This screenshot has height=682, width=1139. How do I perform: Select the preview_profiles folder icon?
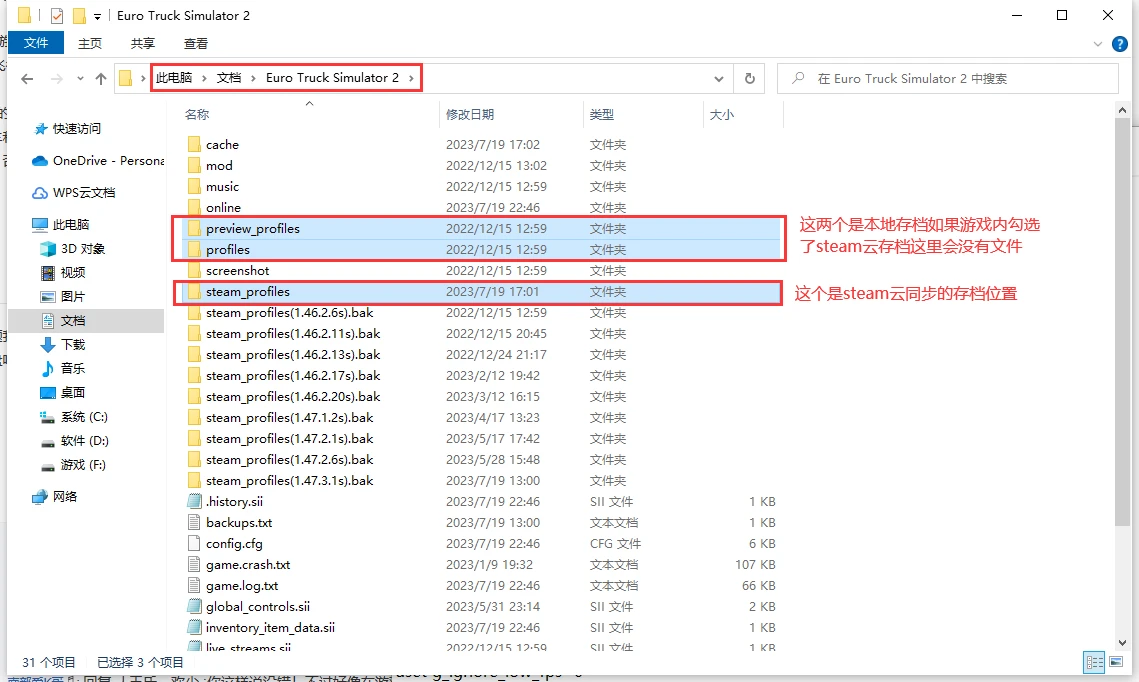click(x=194, y=228)
